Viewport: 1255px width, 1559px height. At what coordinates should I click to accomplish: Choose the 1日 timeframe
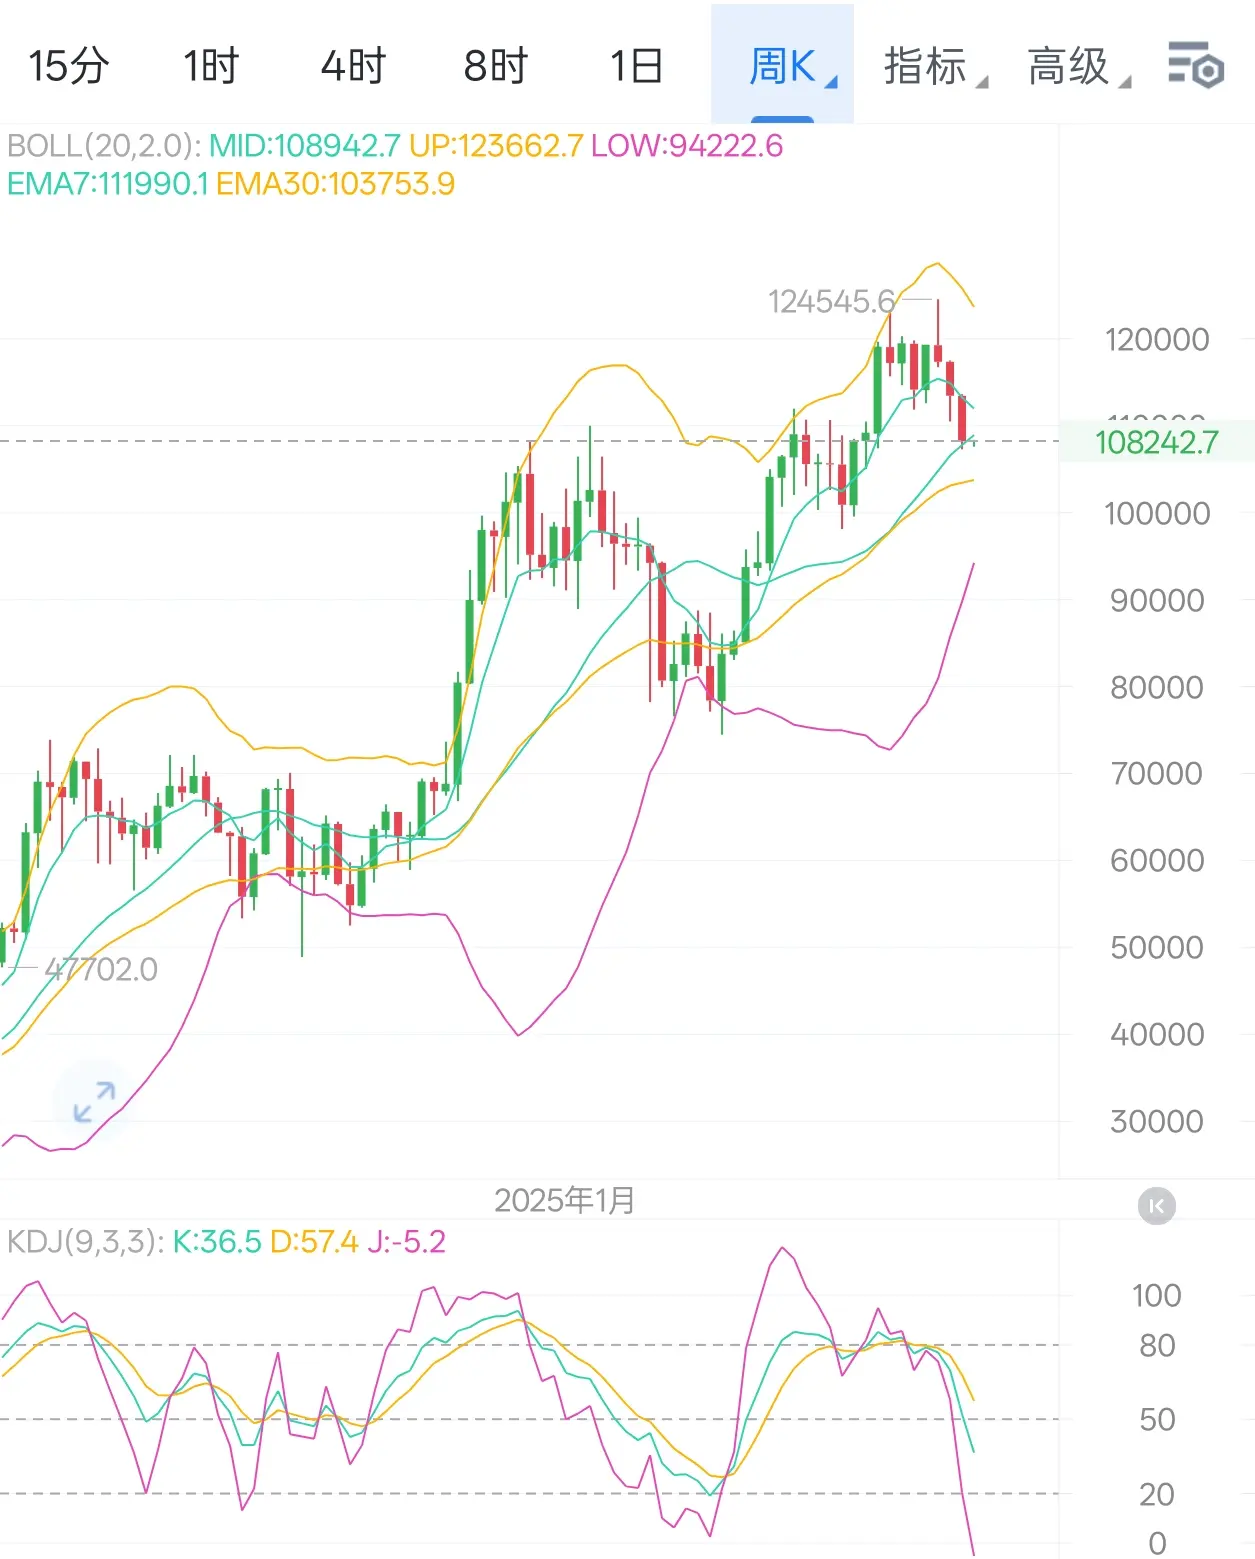637,66
